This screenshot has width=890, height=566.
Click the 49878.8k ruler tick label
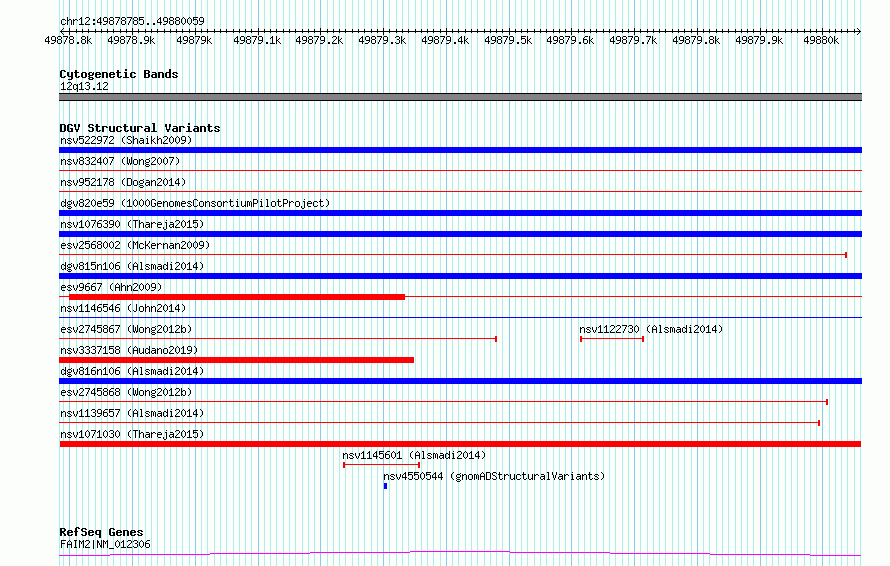(68, 40)
